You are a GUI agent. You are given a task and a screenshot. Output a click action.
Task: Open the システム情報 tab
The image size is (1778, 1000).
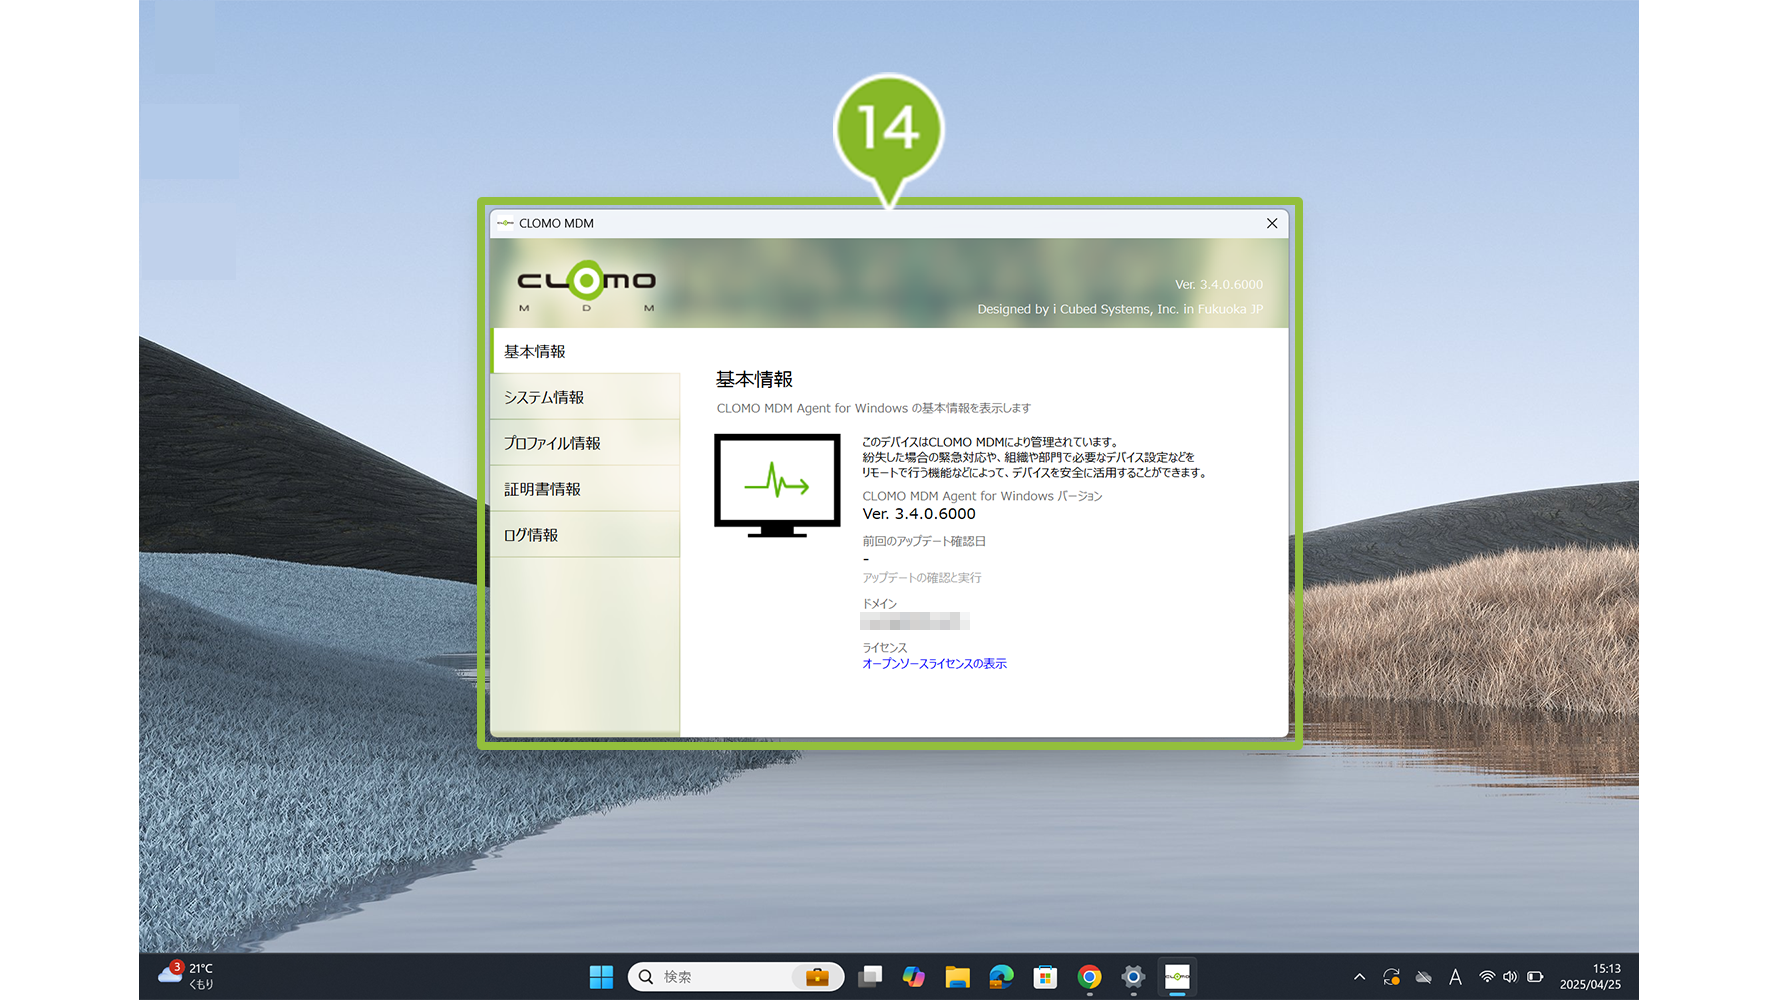(585, 397)
